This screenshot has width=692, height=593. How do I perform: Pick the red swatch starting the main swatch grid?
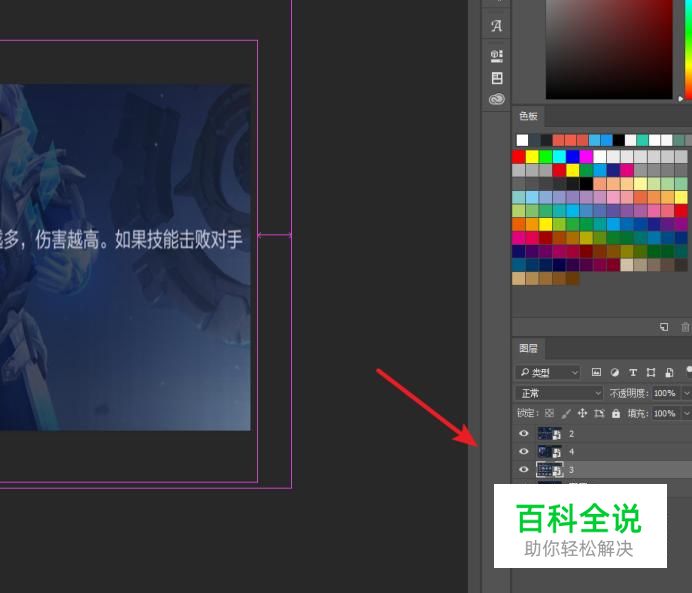point(519,157)
